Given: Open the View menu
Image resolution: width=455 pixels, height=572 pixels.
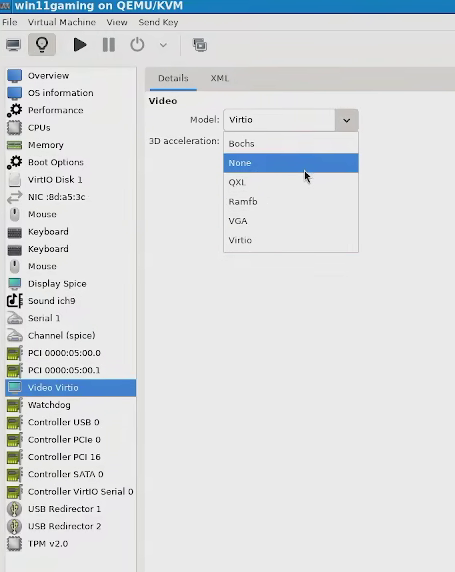Looking at the screenshot, I should click(117, 22).
